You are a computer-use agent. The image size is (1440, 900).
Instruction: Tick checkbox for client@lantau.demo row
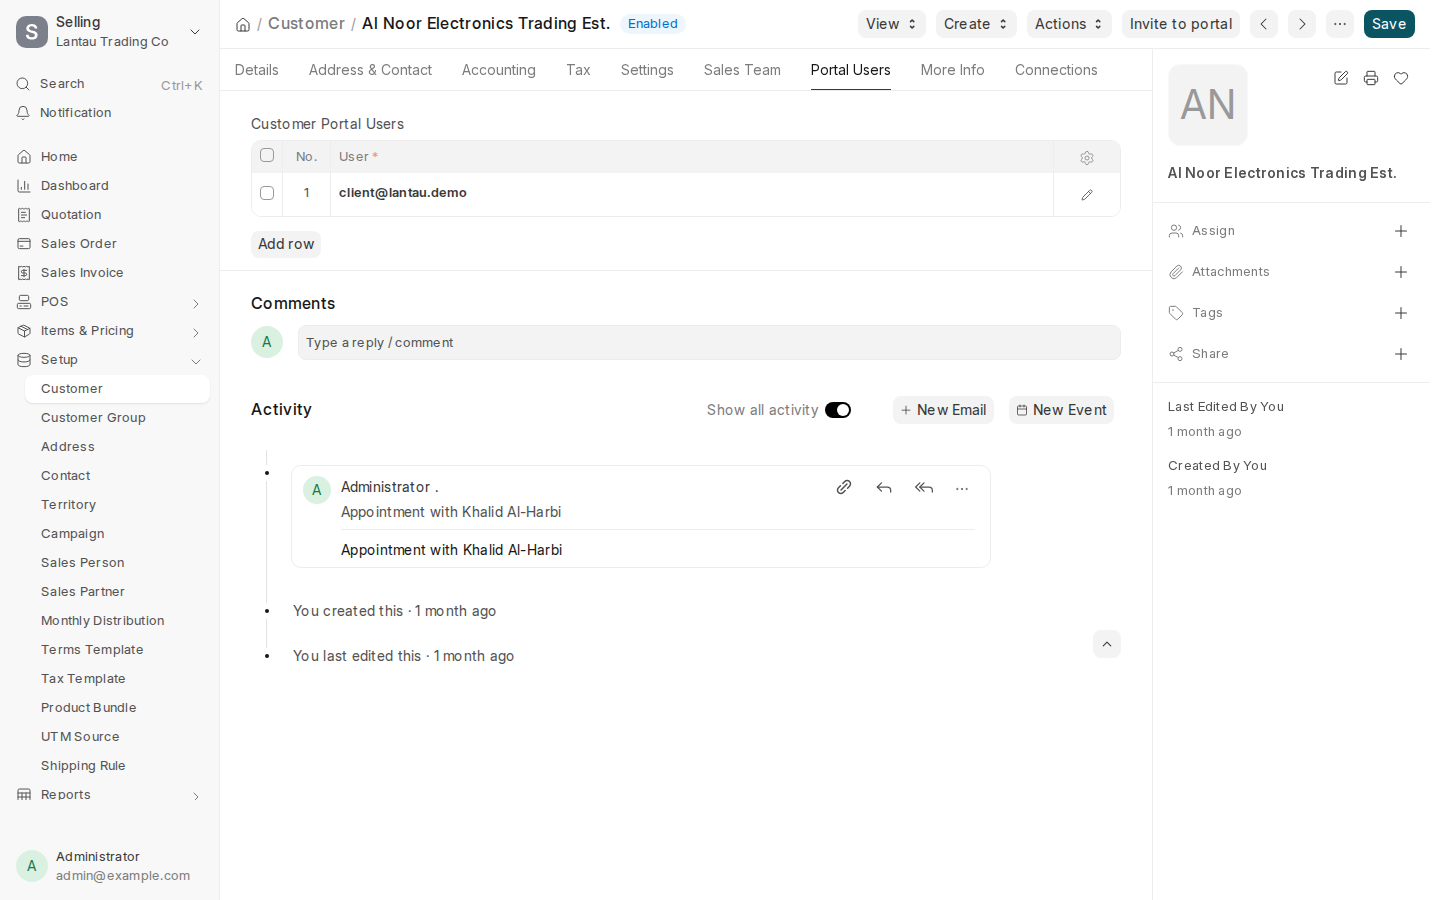(267, 193)
